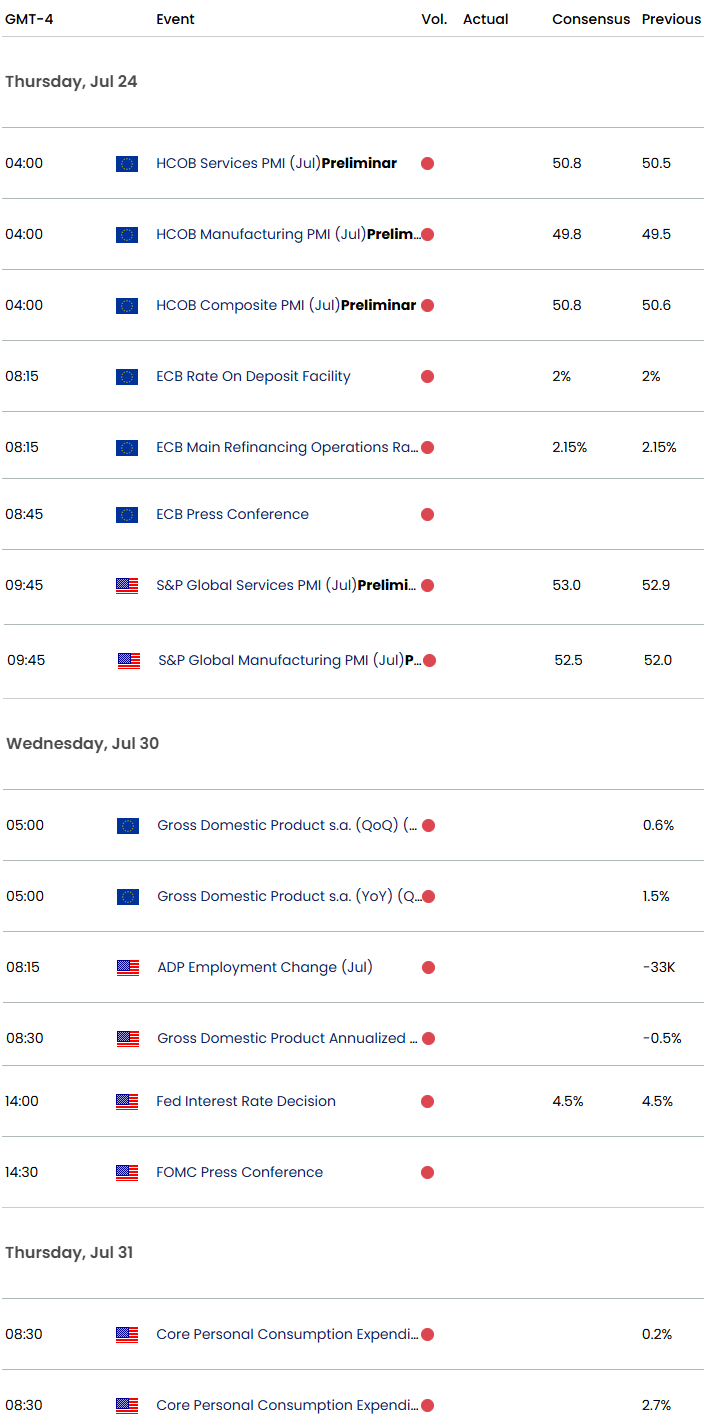Click the Consensus column header

point(591,19)
